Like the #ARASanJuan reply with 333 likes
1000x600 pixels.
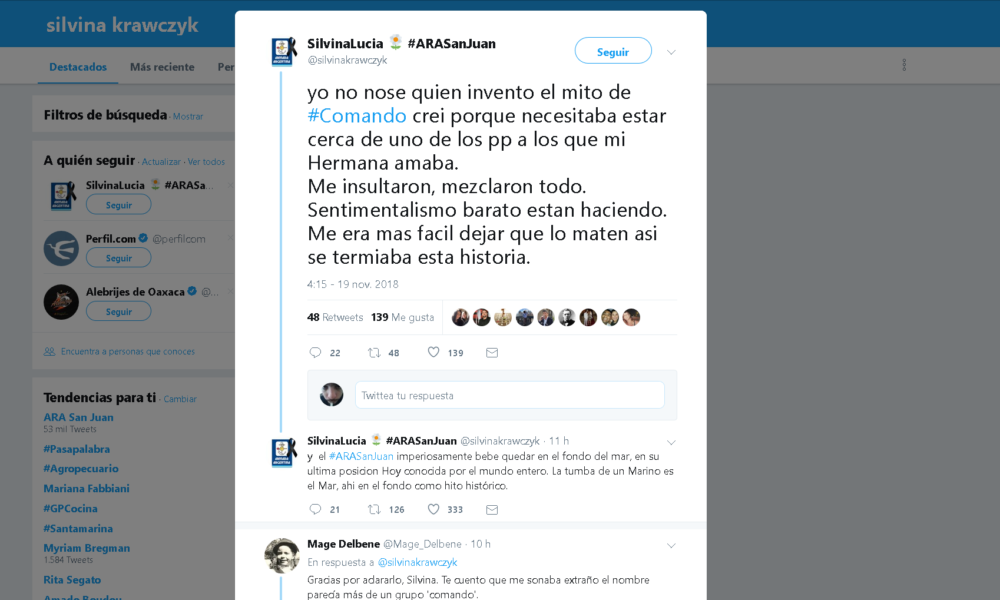coord(433,509)
